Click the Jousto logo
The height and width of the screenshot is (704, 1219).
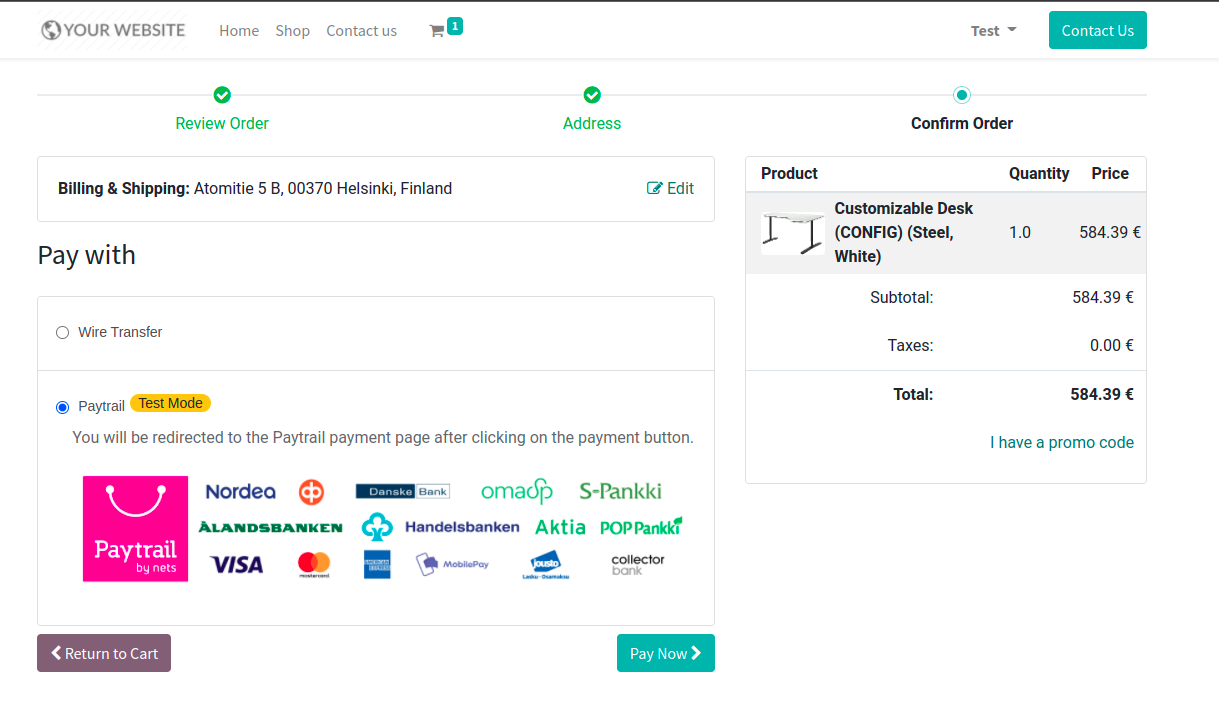pos(546,565)
